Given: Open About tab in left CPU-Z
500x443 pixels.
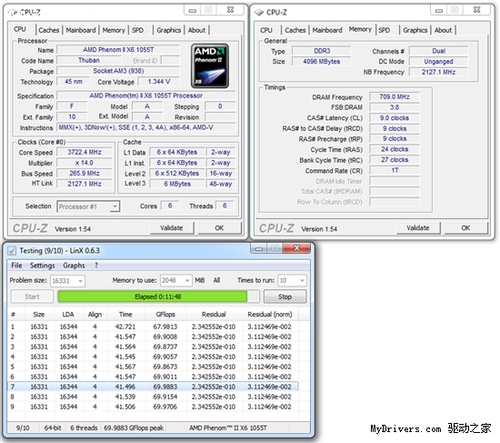Looking at the screenshot, I should [197, 30].
